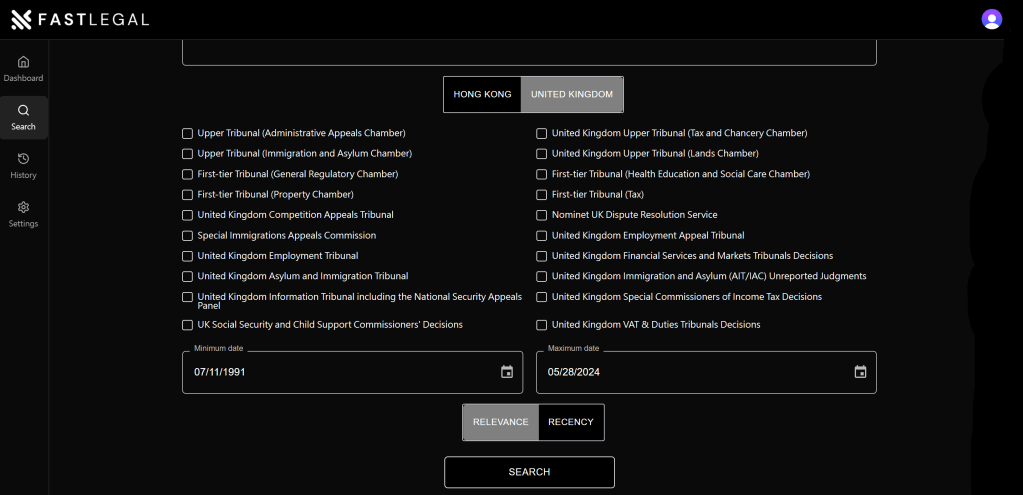
Task: Check United Kingdom VAT & Duties Tribunals Decisions
Action: point(542,325)
